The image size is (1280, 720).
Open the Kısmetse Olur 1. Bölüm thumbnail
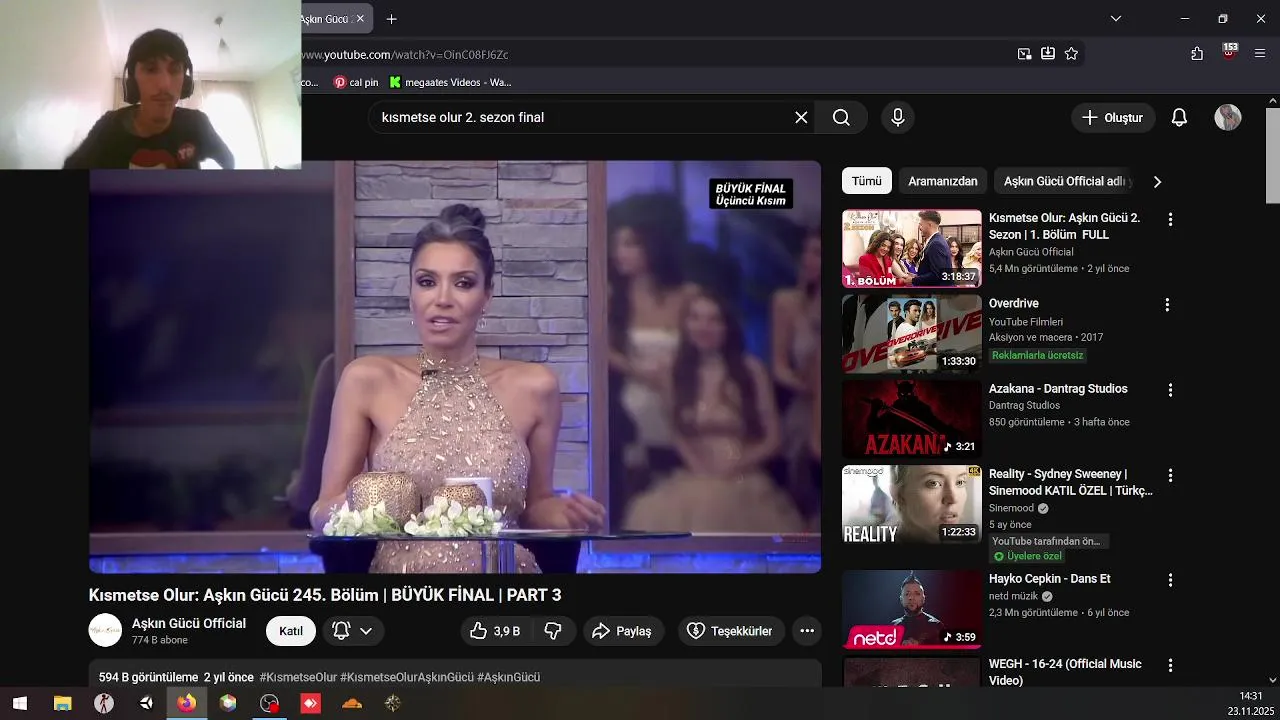[912, 248]
